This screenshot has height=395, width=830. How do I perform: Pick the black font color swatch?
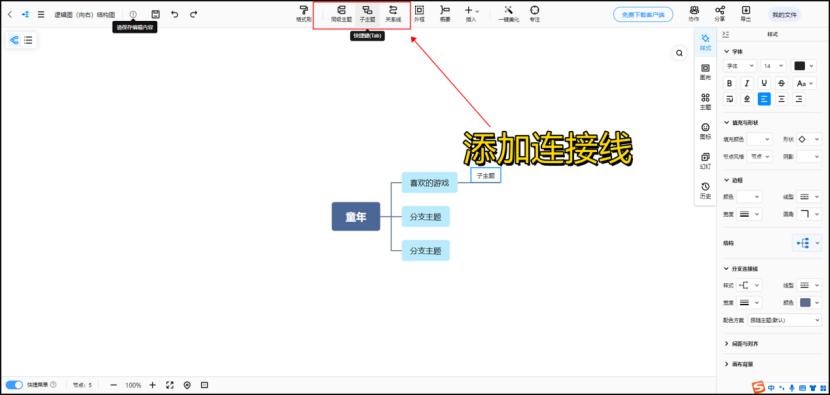799,66
